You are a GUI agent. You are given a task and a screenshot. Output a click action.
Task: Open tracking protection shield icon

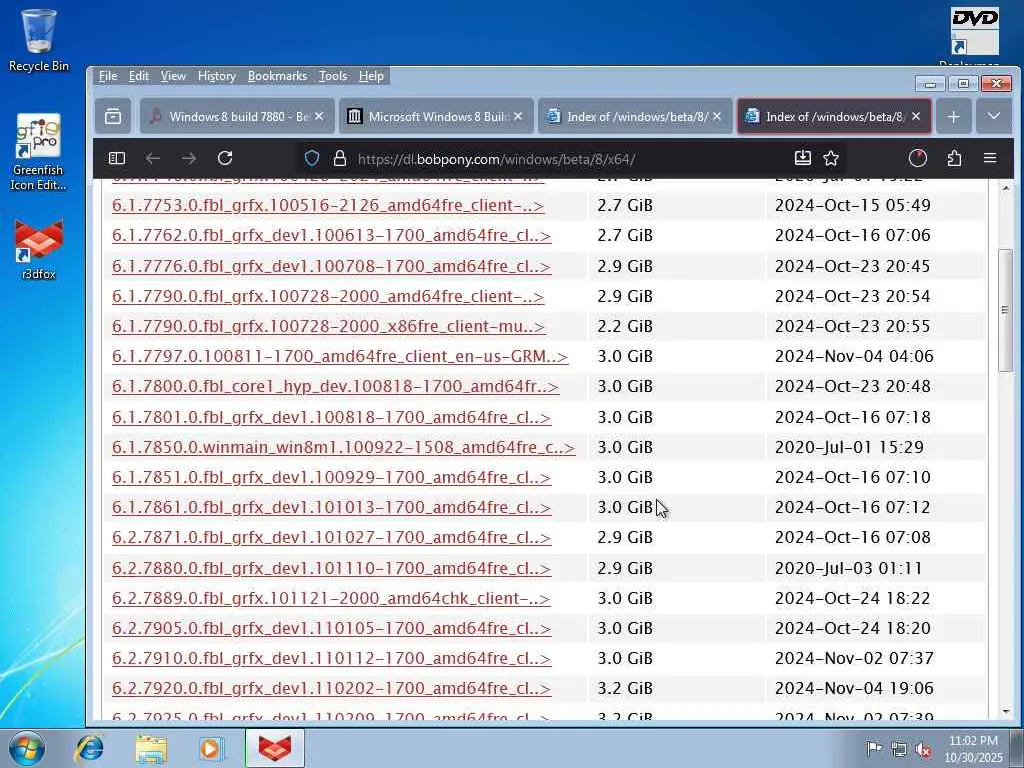pyautogui.click(x=312, y=158)
